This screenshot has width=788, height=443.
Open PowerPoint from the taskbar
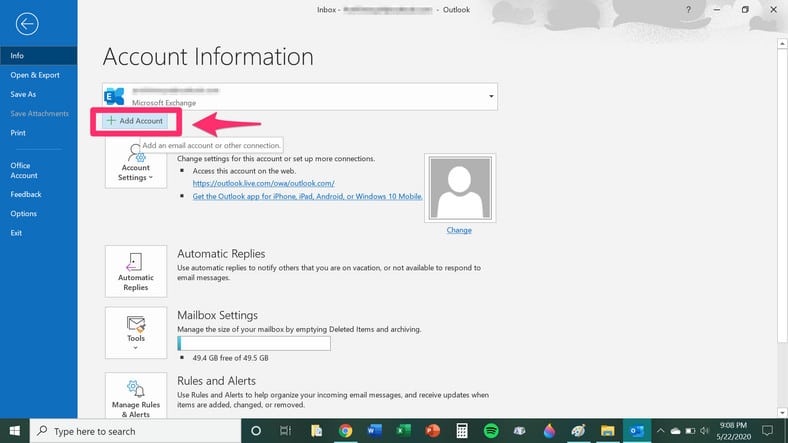click(x=433, y=431)
